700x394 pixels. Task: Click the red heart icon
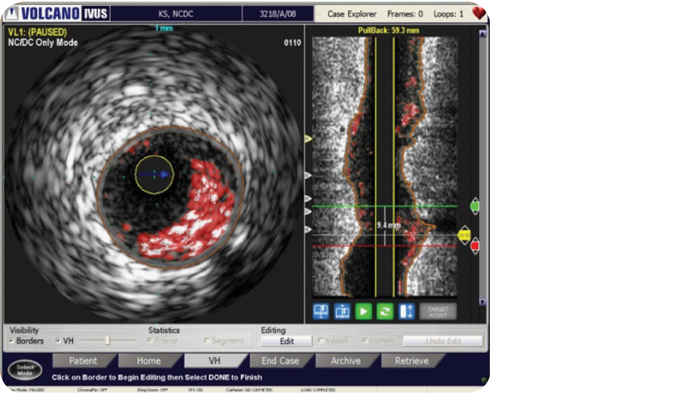[479, 12]
